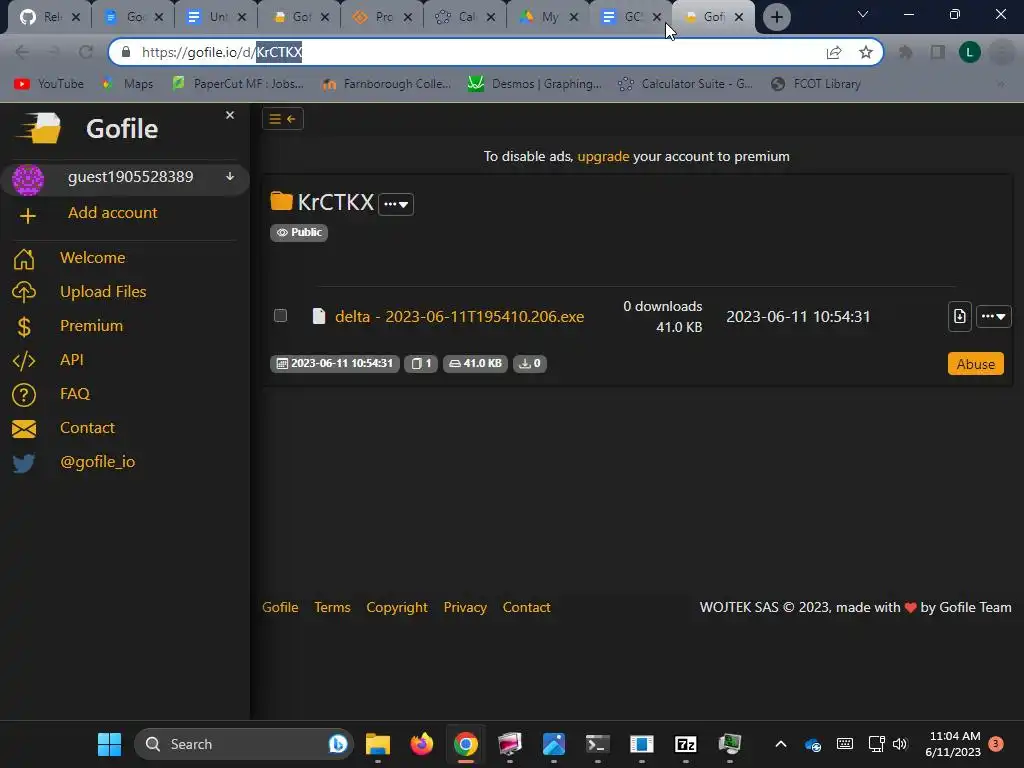Open the FCOT Library bookmark
Screen dimensions: 1024x768
coord(816,84)
